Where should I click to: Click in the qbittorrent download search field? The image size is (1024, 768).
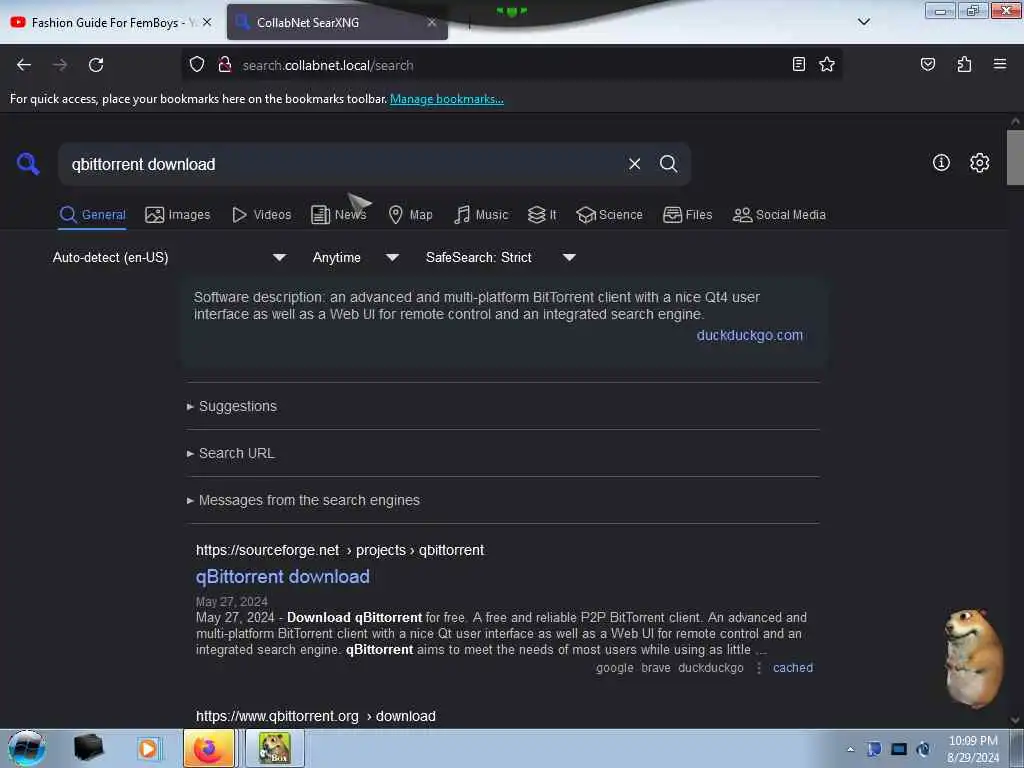pos(340,164)
